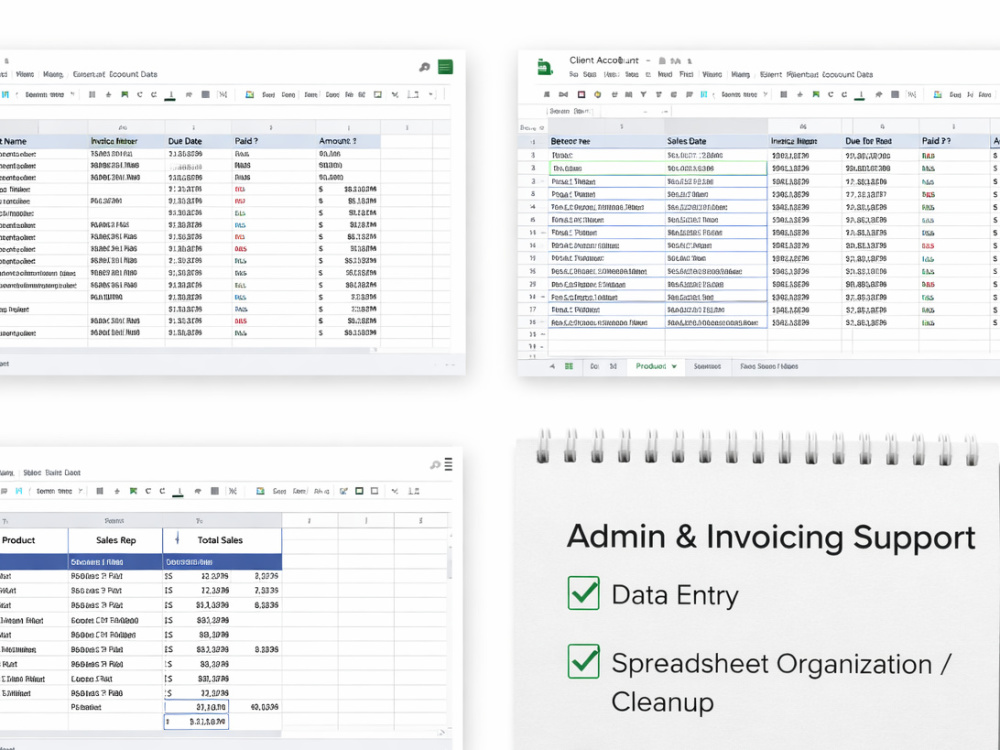Open the Product tab dropdown arrow
The image size is (1000, 750).
click(x=674, y=367)
